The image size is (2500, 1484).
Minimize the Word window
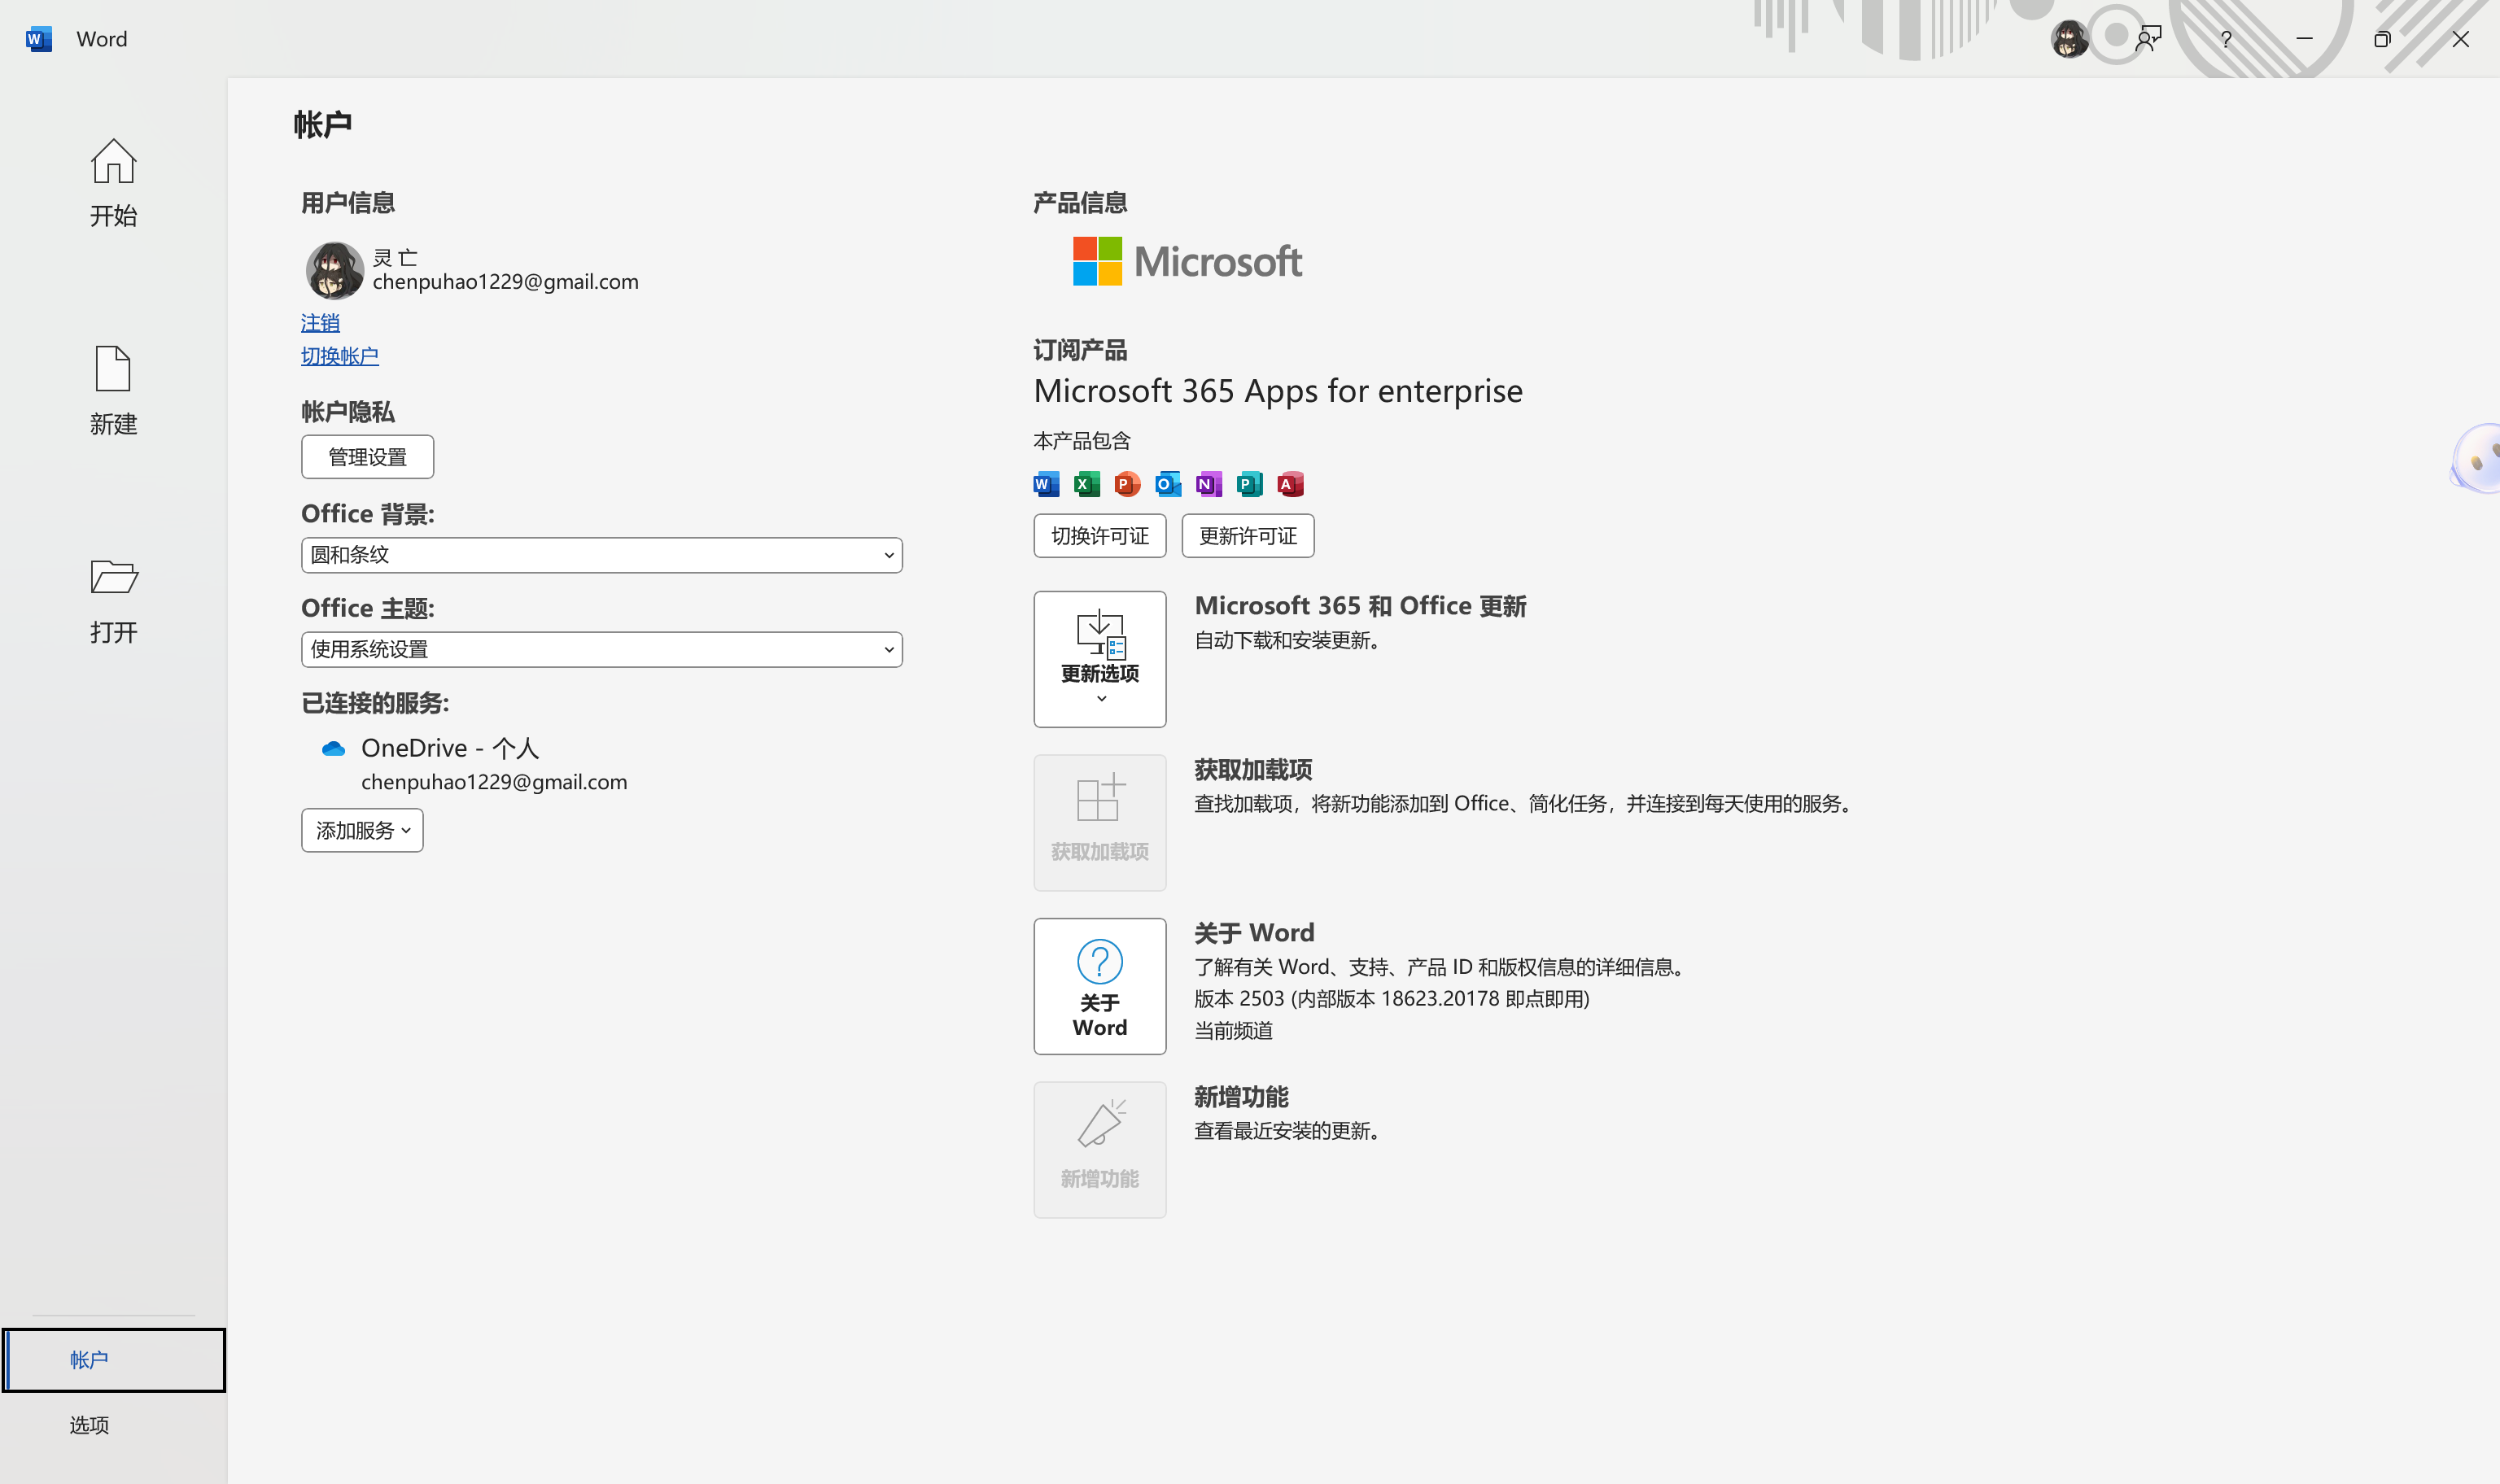click(2304, 39)
